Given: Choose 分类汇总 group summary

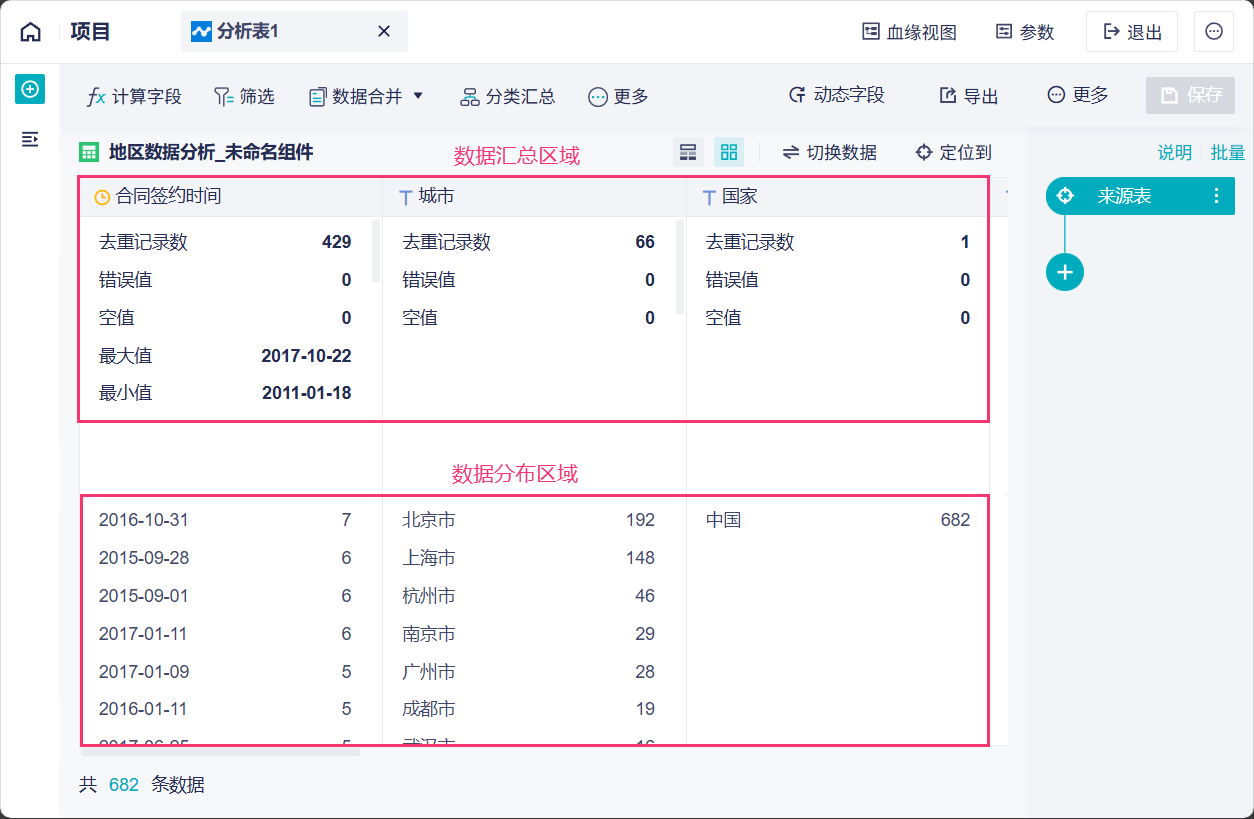Looking at the screenshot, I should tap(508, 96).
